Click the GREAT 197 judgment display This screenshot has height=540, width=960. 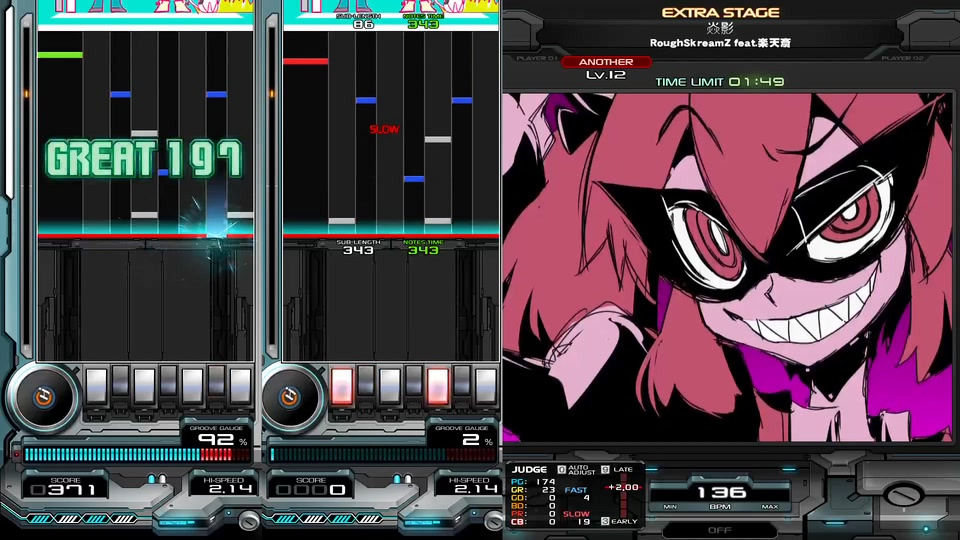[144, 159]
